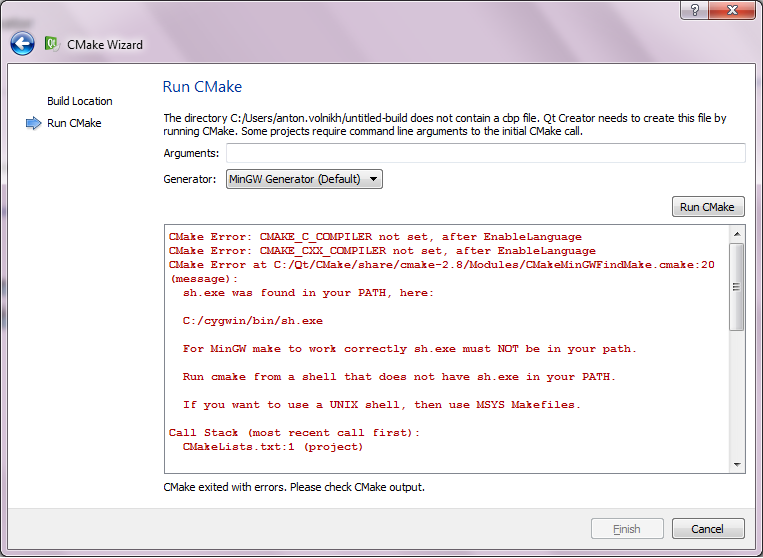Click the Run CMake button
Viewport: 763px width, 558px height.
[708, 207]
